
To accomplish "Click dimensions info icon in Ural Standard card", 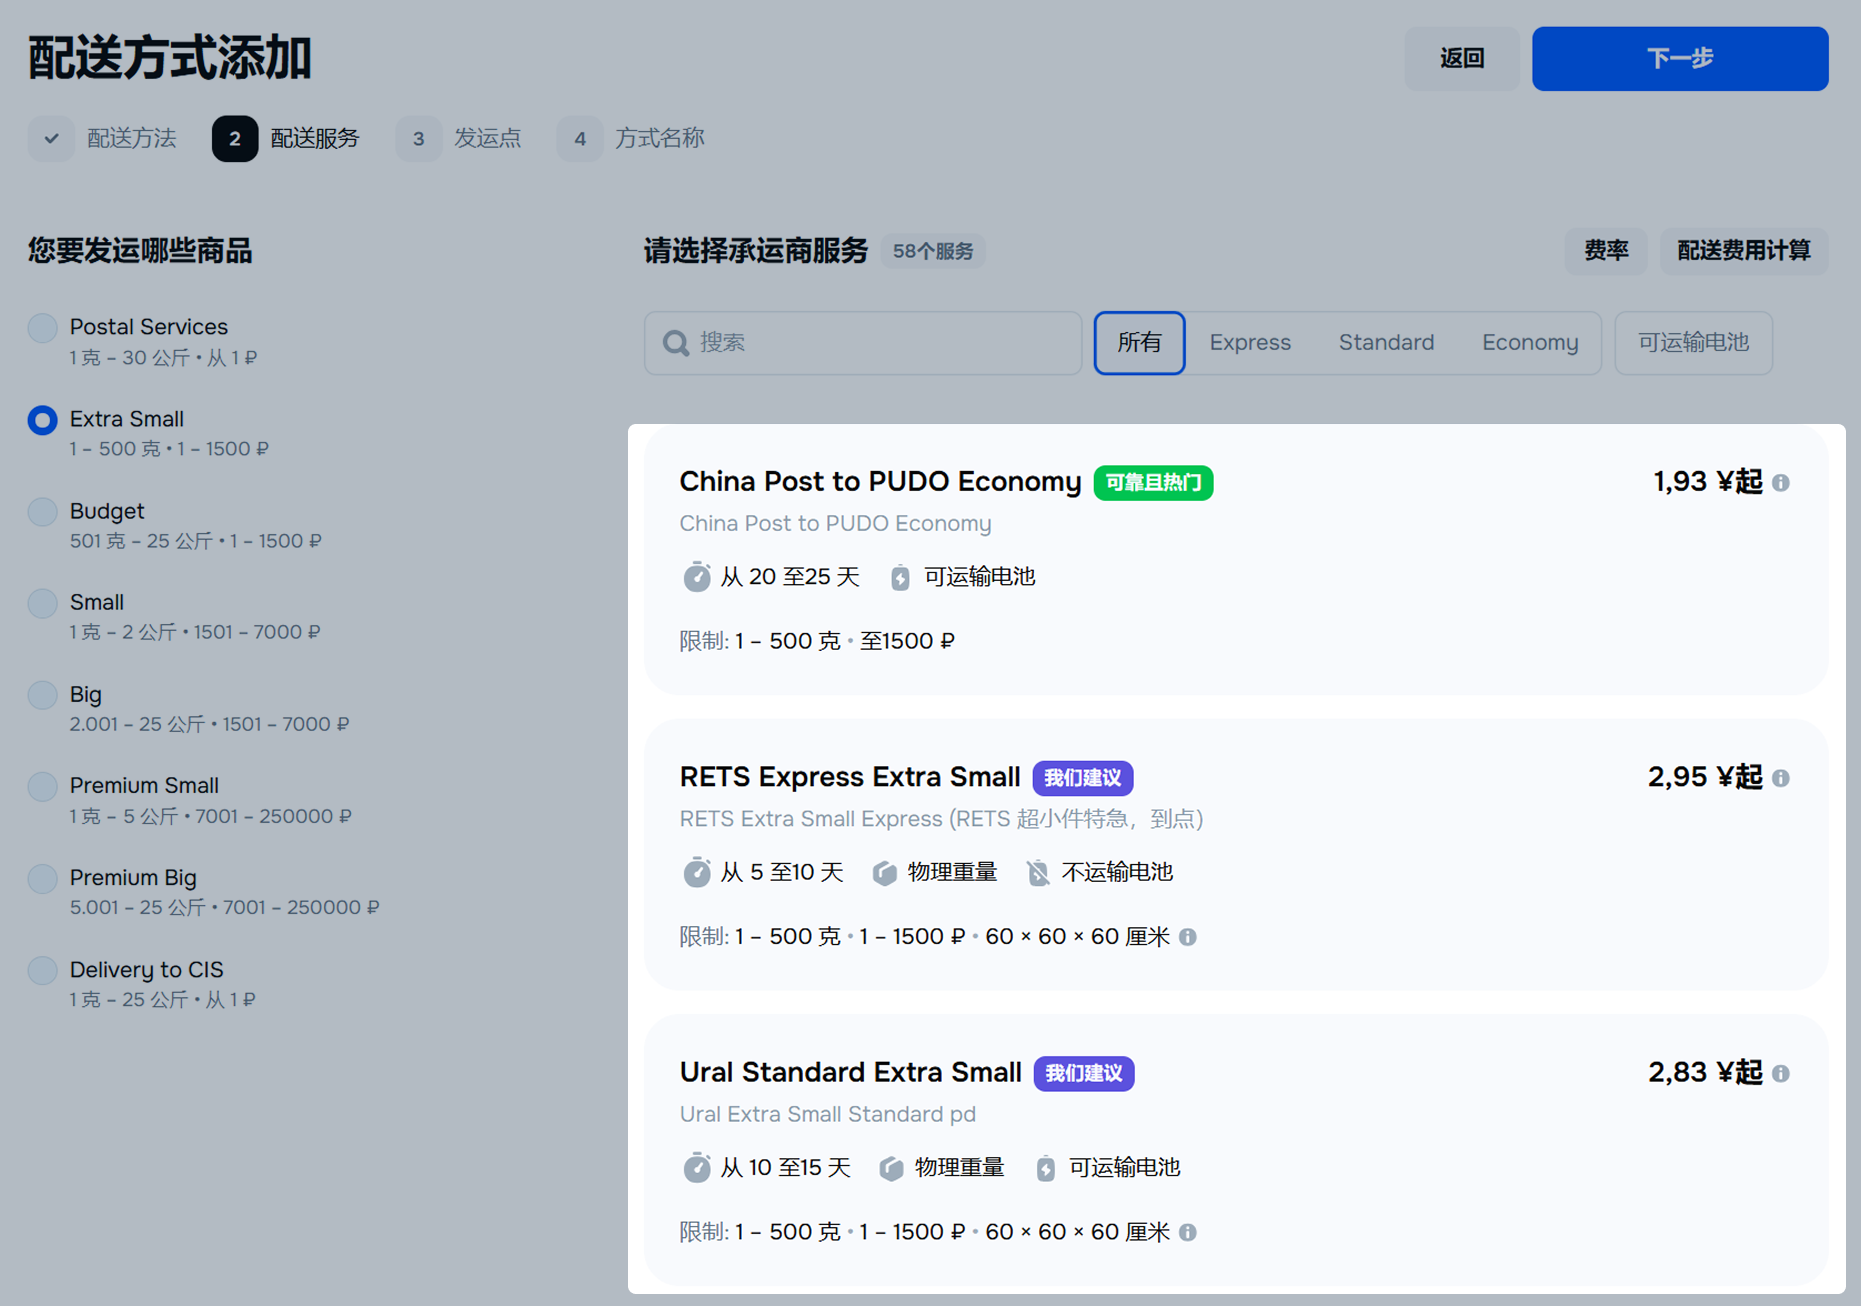I will [x=1188, y=1232].
